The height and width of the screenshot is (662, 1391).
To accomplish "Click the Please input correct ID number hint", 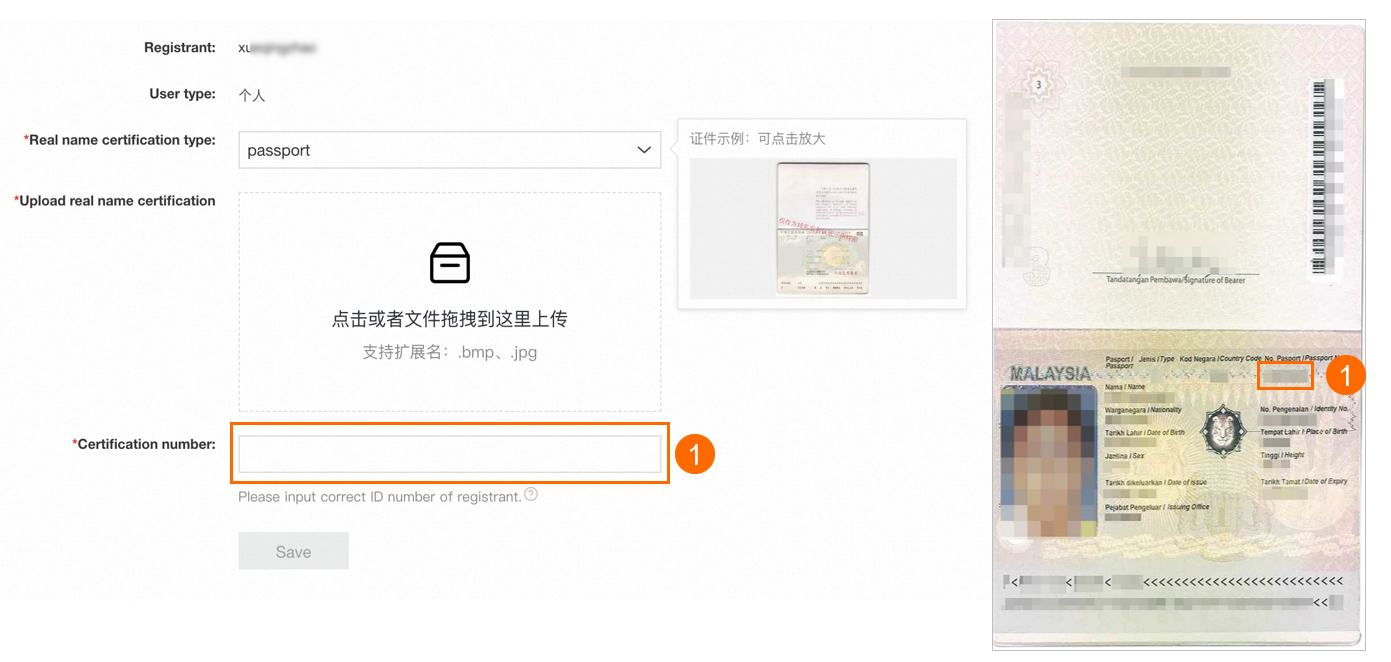I will [x=380, y=496].
